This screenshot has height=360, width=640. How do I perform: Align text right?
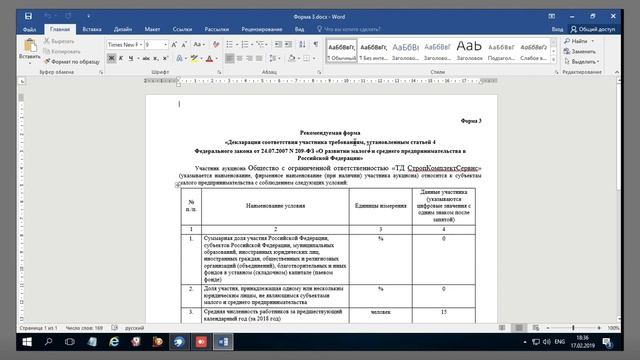pos(249,59)
